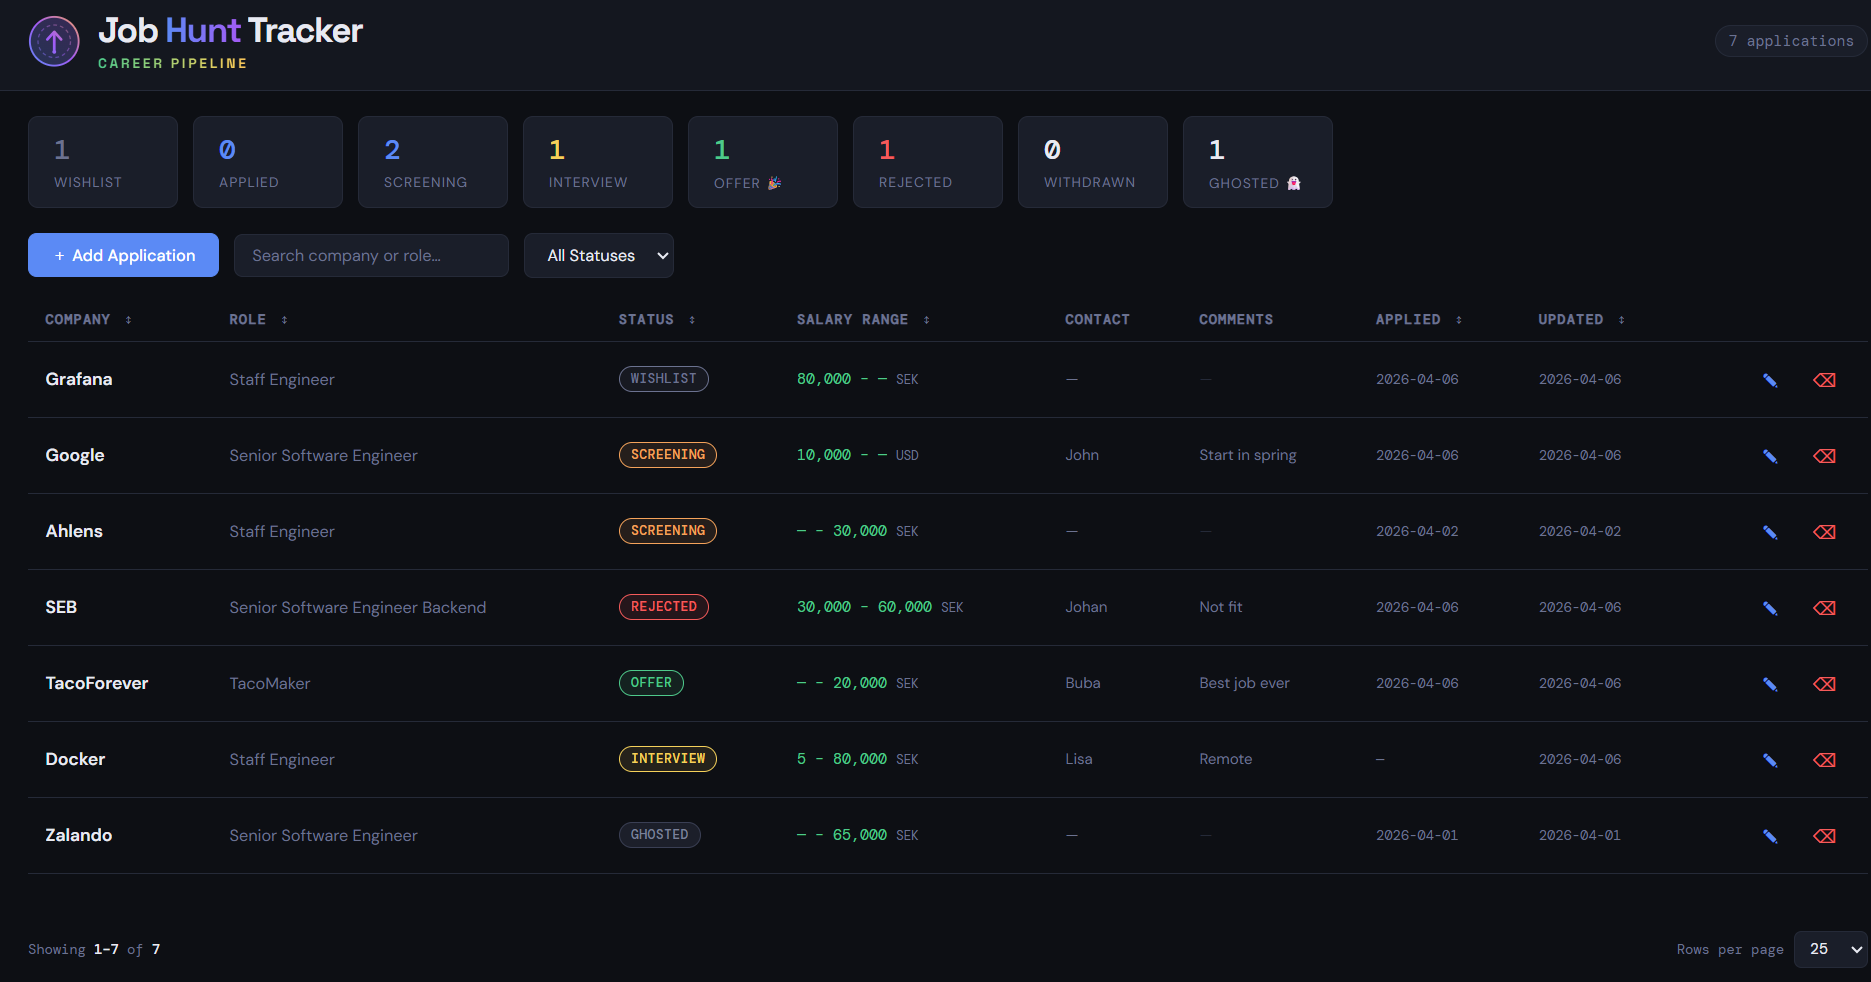Screen dimensions: 1871x982
Task: Click the 'Not fit' comment
Action: [1221, 607]
